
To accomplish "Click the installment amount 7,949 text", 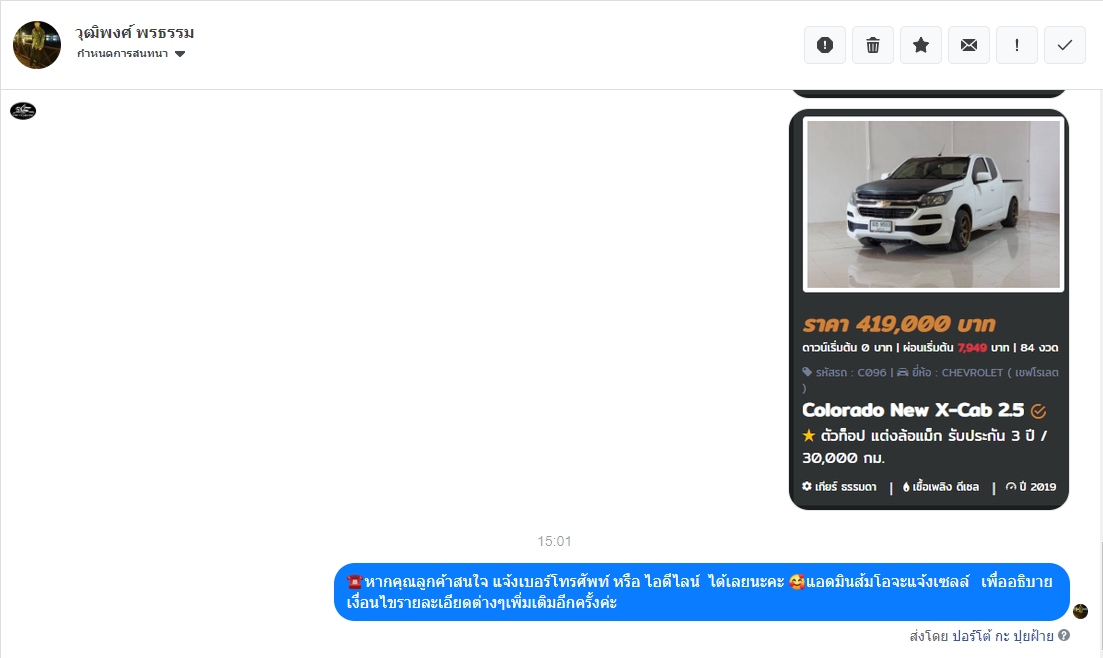I will pos(972,348).
